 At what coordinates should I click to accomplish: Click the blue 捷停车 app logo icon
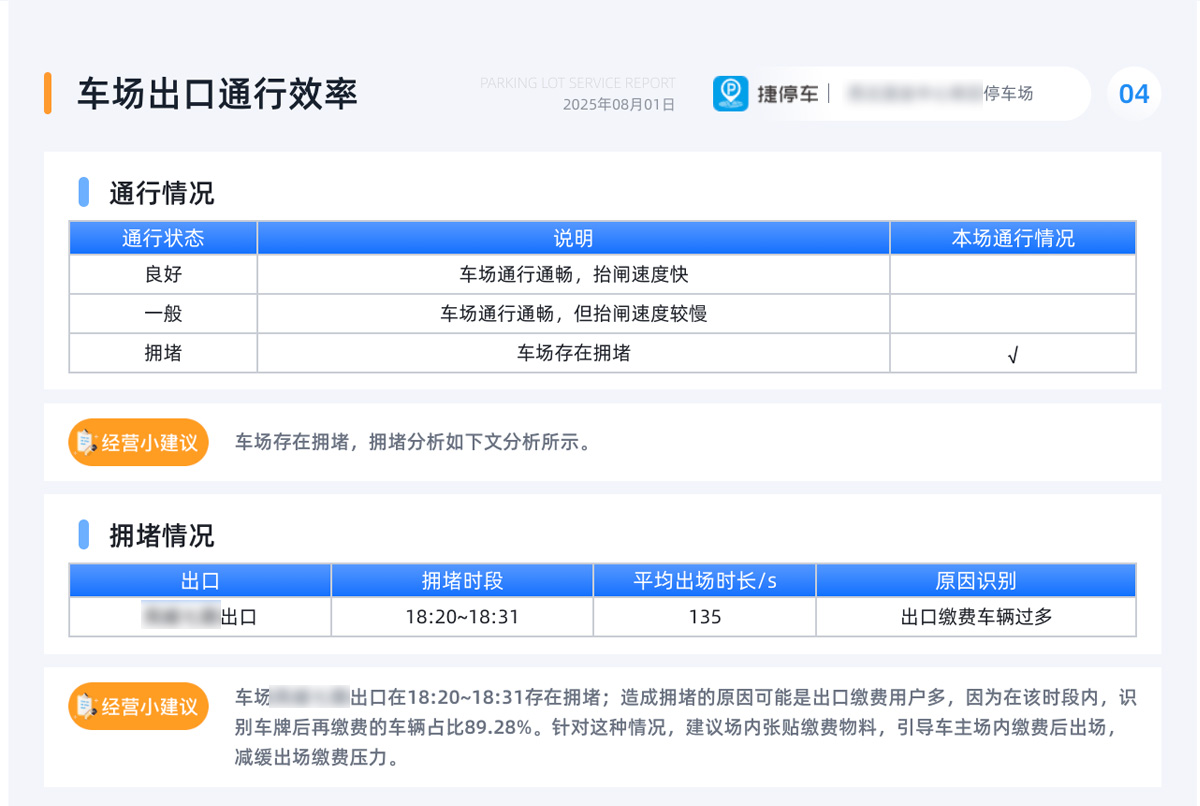click(x=731, y=93)
